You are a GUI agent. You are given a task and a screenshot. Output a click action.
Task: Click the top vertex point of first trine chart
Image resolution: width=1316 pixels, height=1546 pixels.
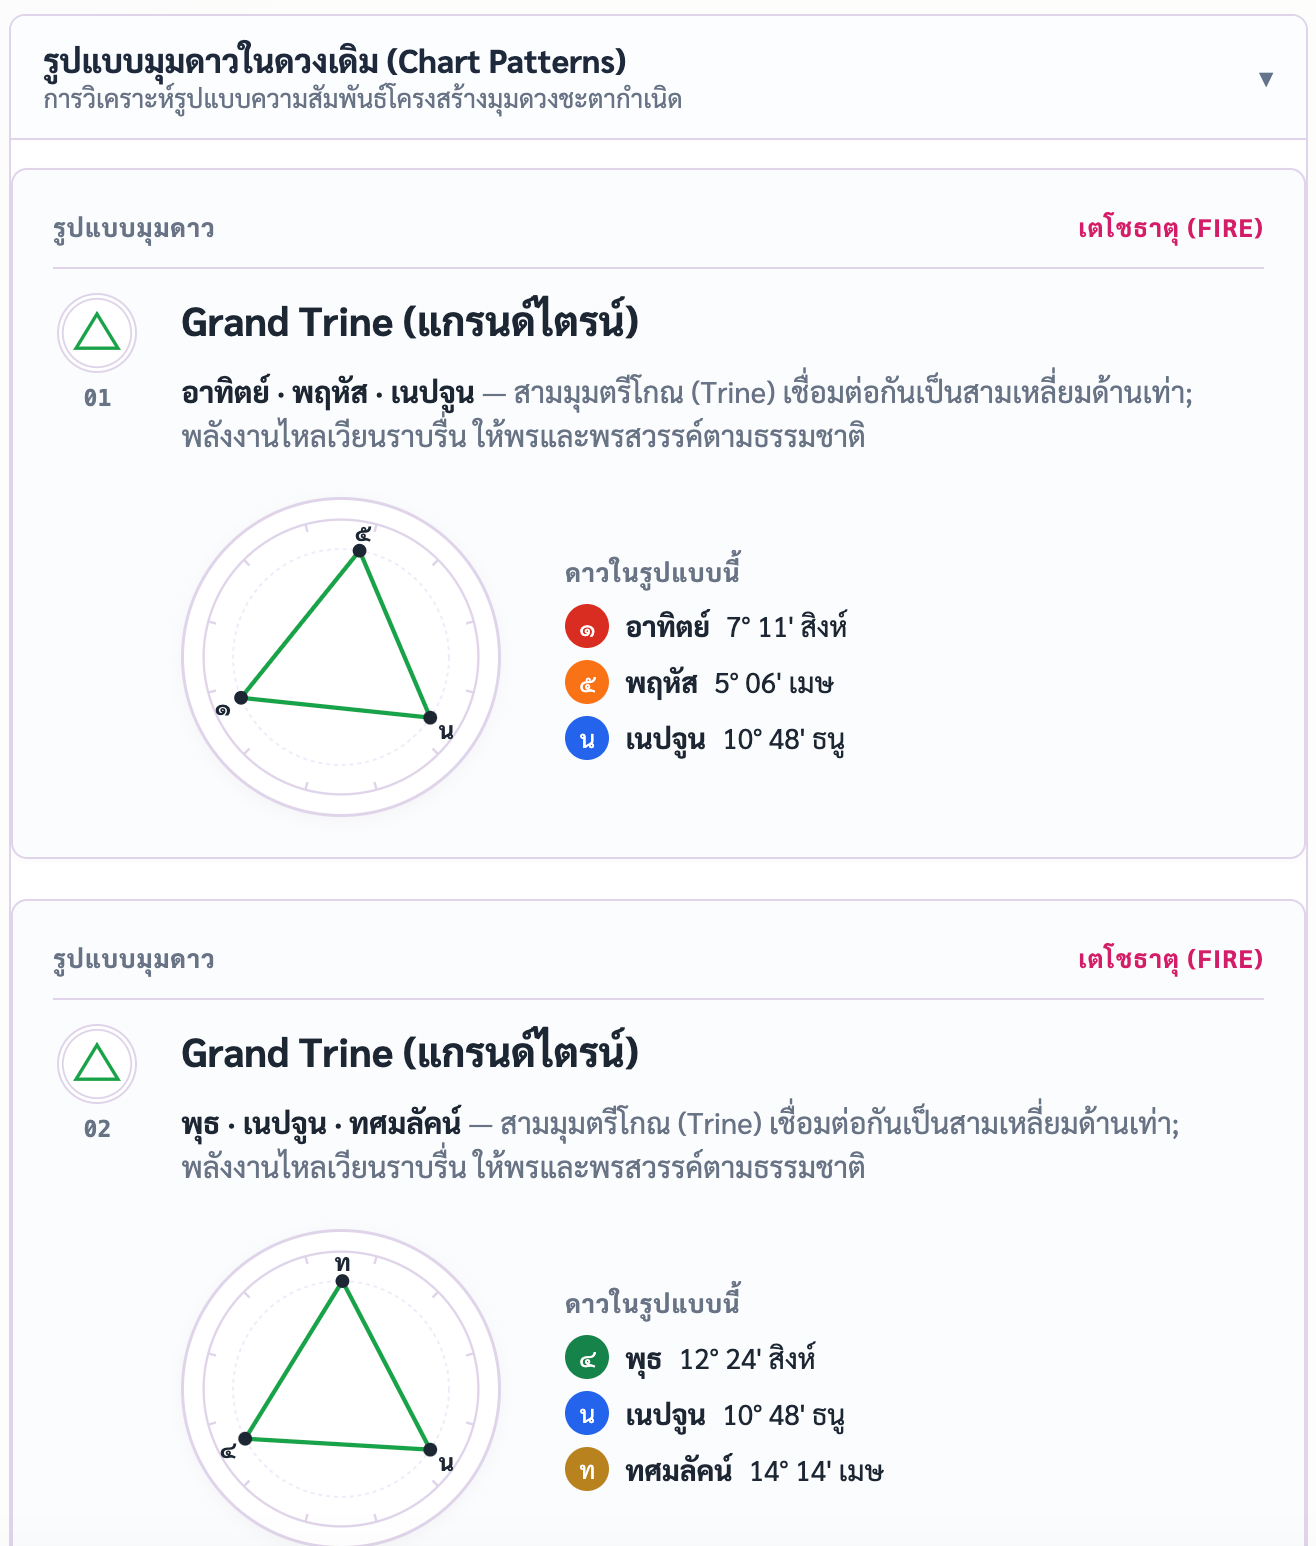click(x=360, y=550)
